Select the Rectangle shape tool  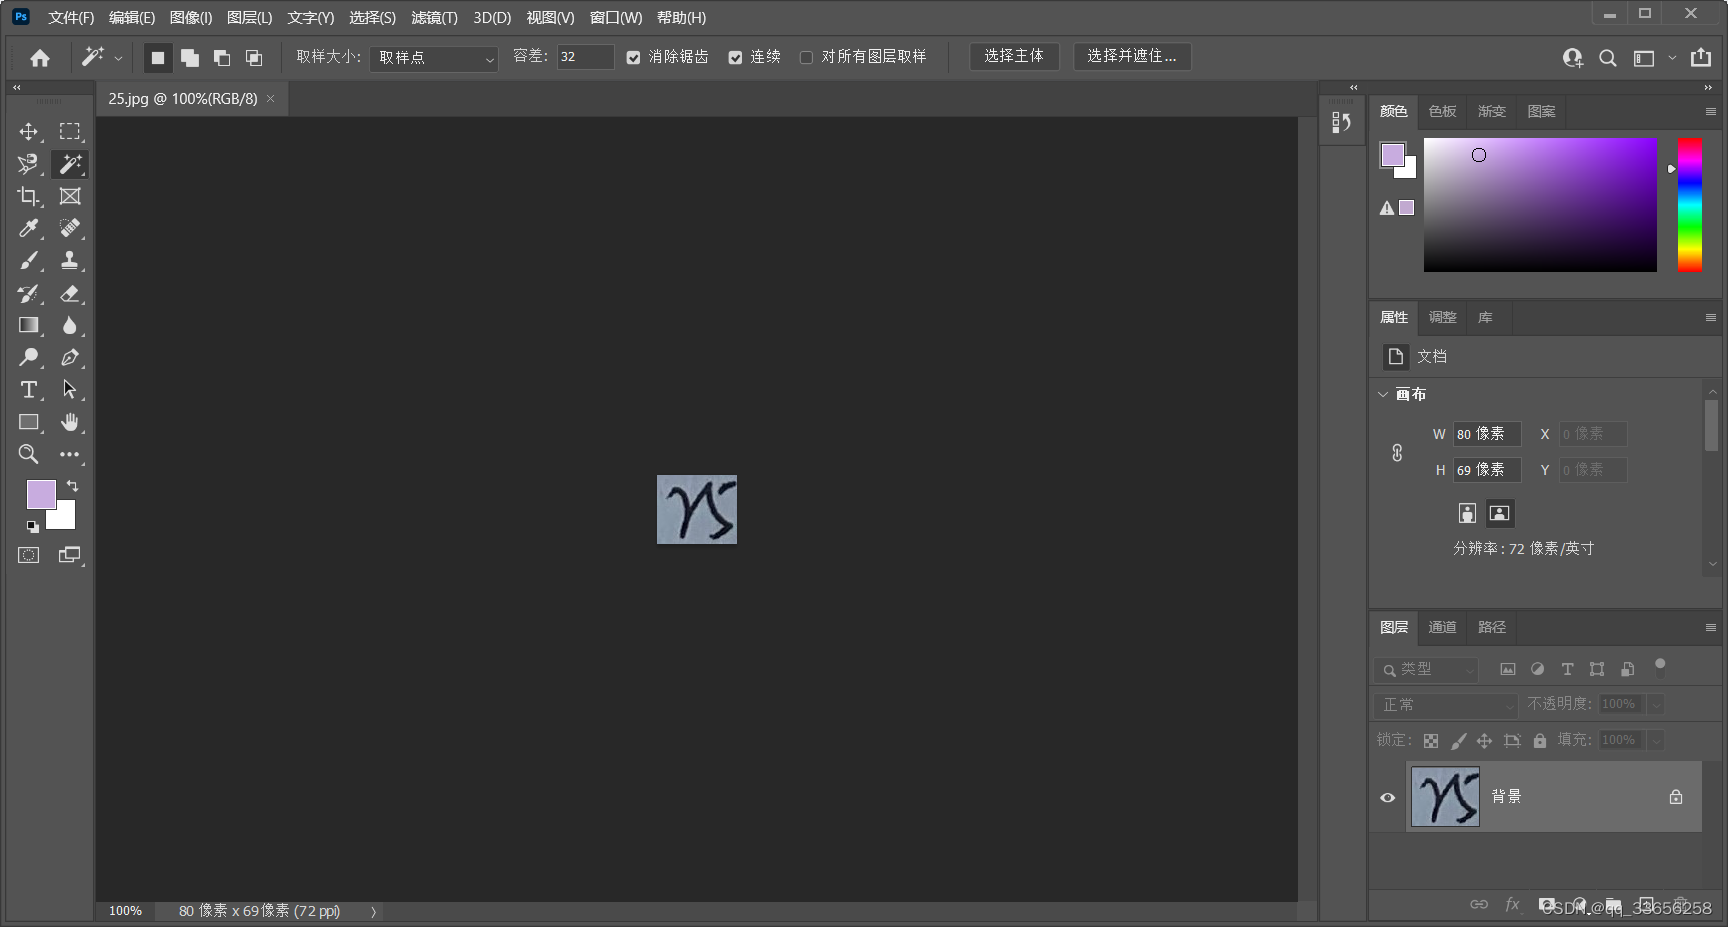click(28, 422)
